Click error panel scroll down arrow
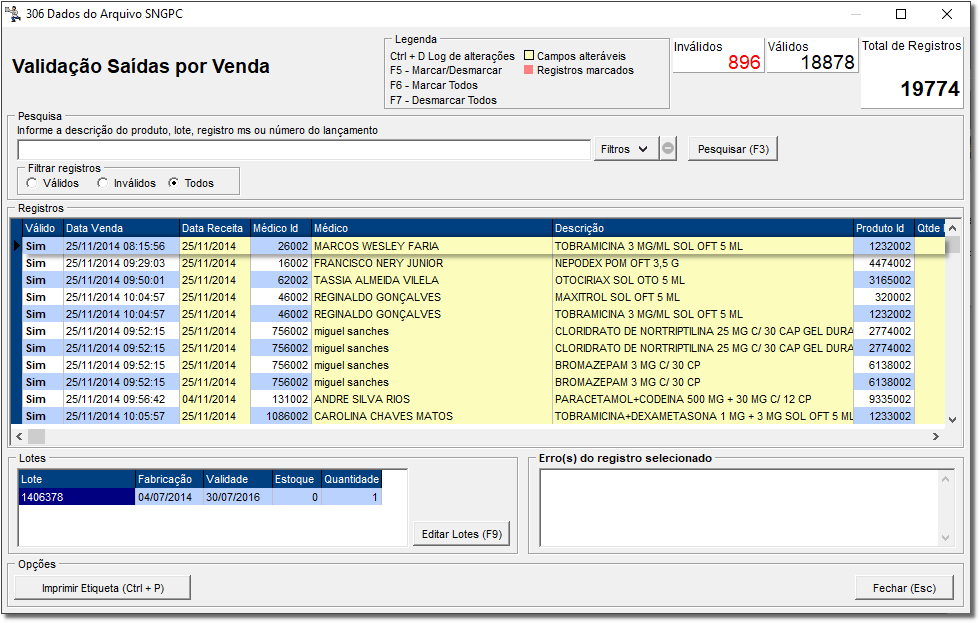Screen dimensions: 980x623 pos(946,538)
